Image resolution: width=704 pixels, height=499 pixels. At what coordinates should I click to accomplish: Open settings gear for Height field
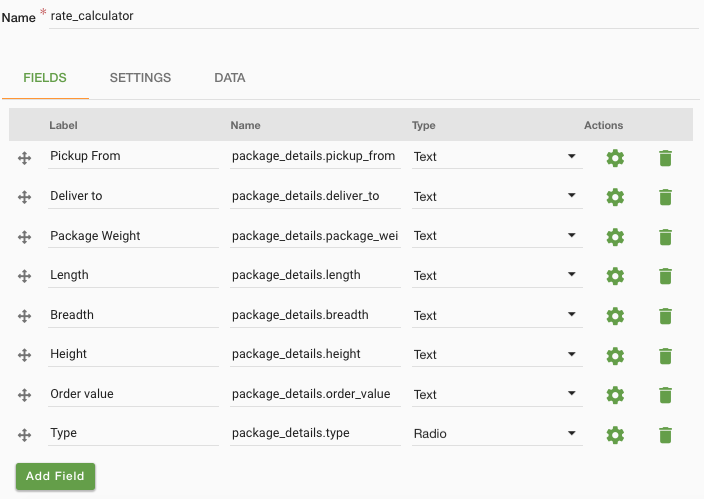coord(615,356)
